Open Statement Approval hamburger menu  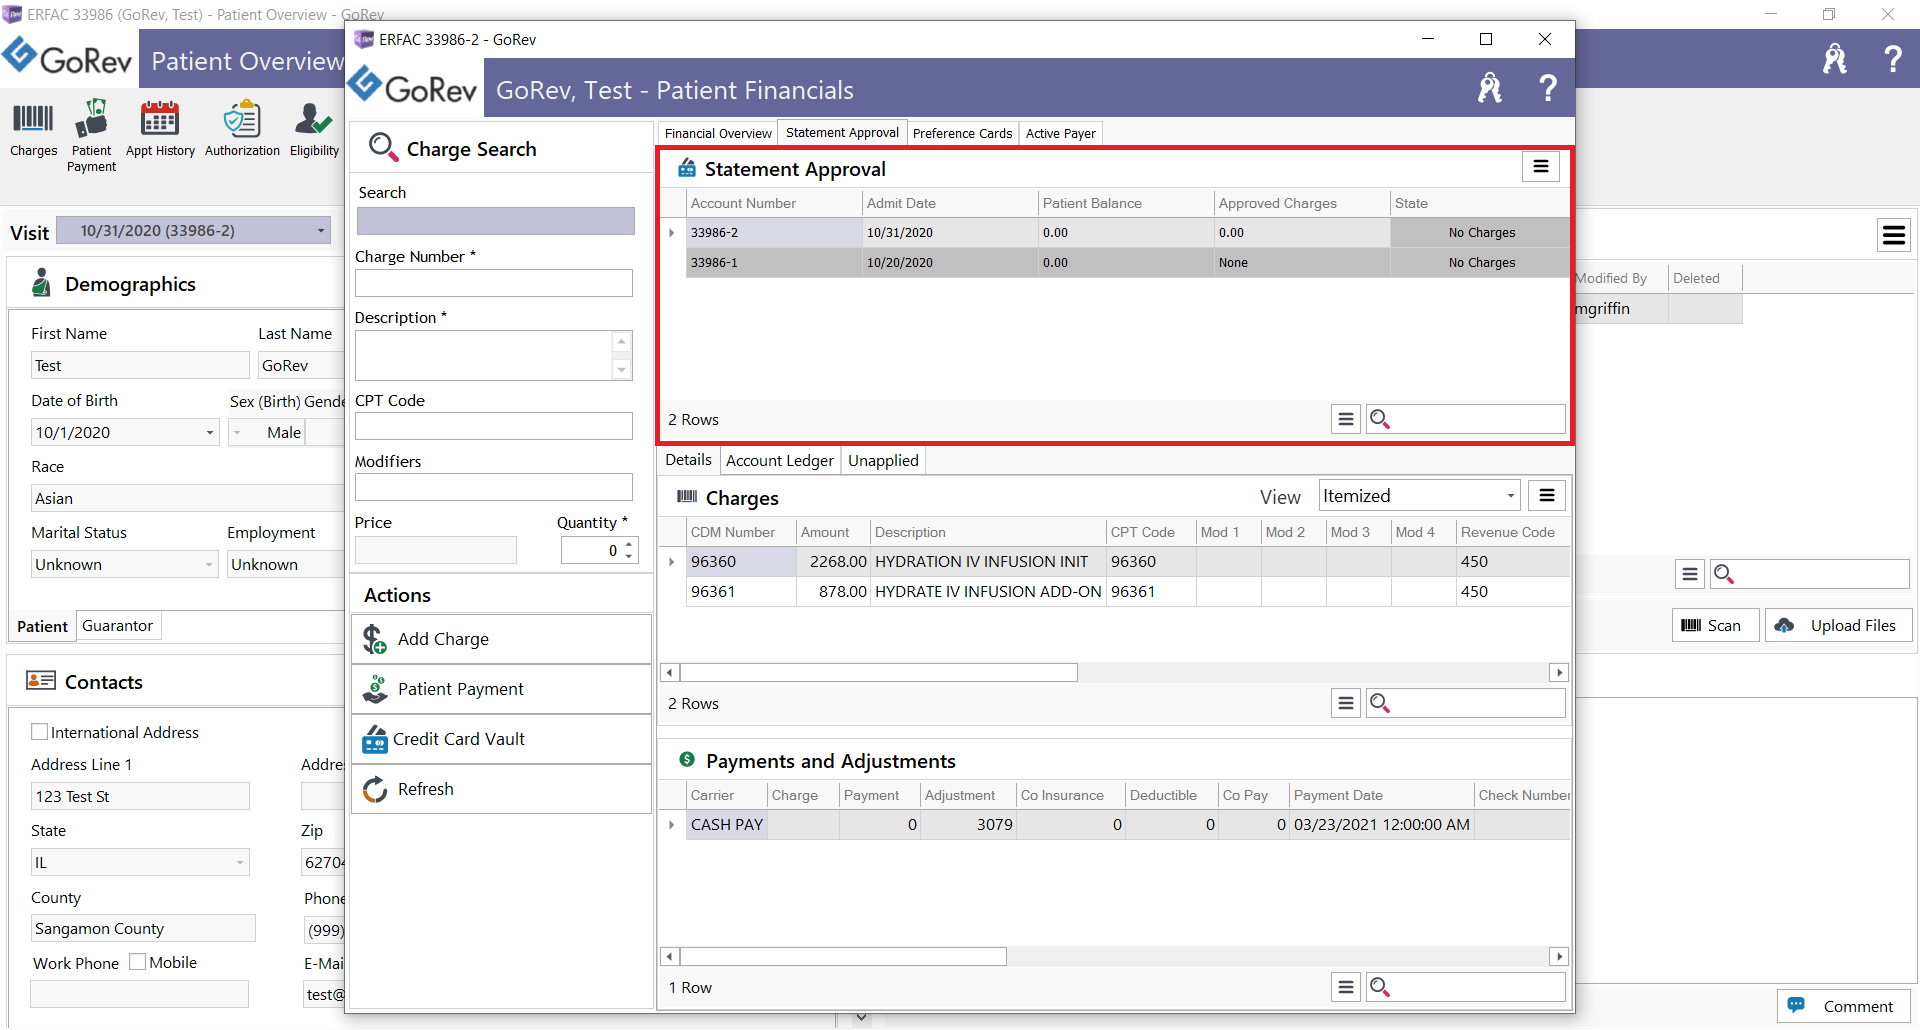point(1541,167)
